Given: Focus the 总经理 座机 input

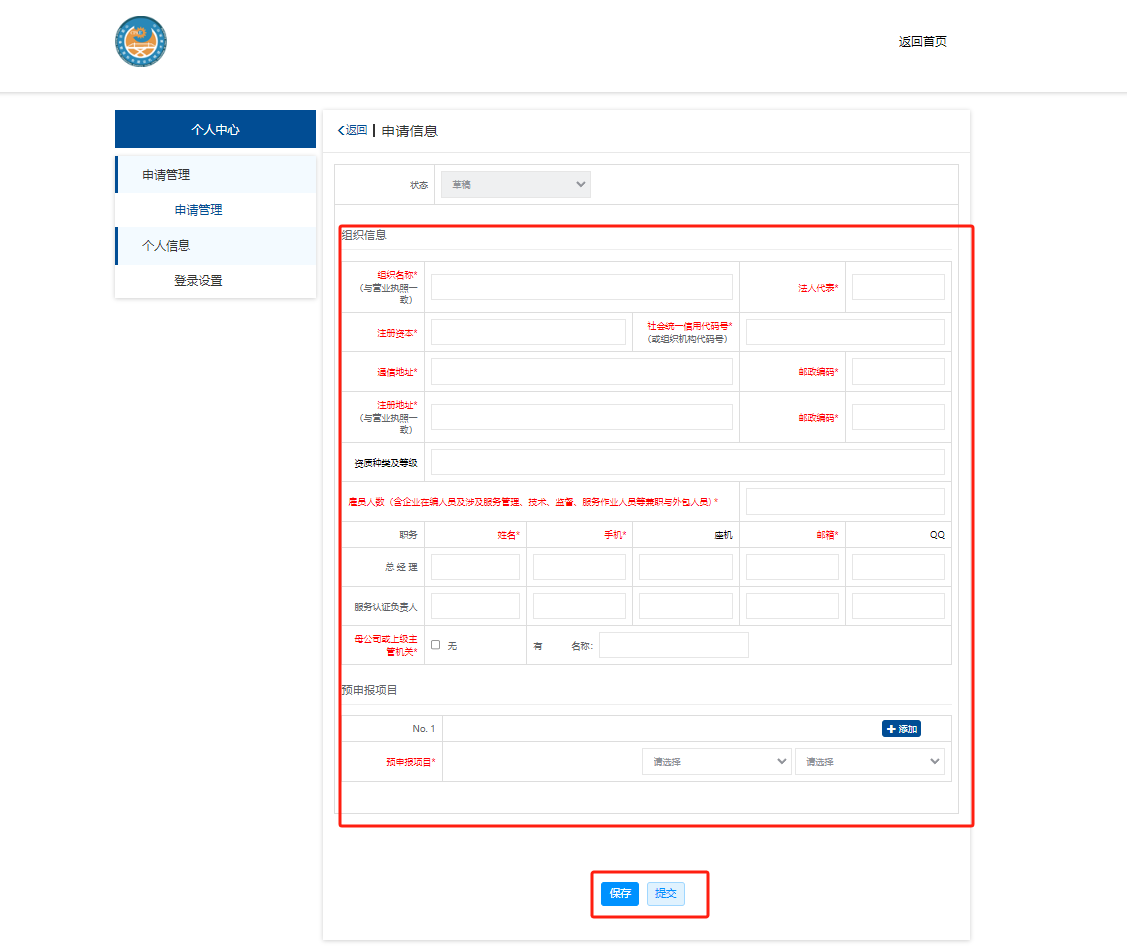Looking at the screenshot, I should 686,567.
